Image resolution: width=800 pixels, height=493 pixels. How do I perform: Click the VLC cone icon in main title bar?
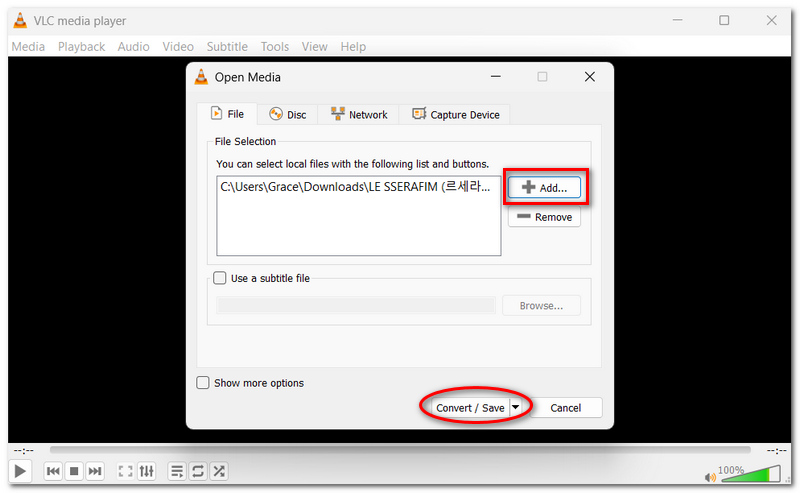[20, 20]
